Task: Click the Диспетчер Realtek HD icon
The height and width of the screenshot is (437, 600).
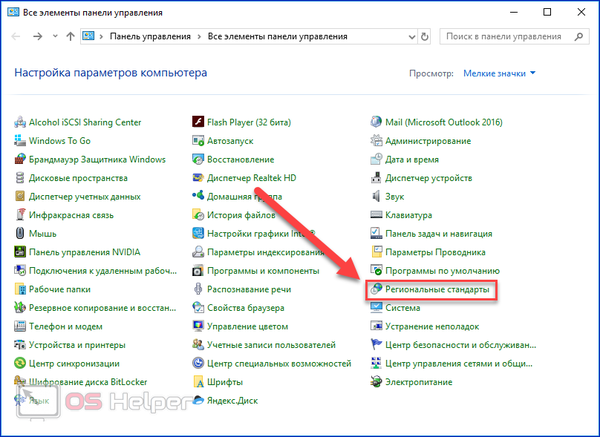Action: [198, 178]
